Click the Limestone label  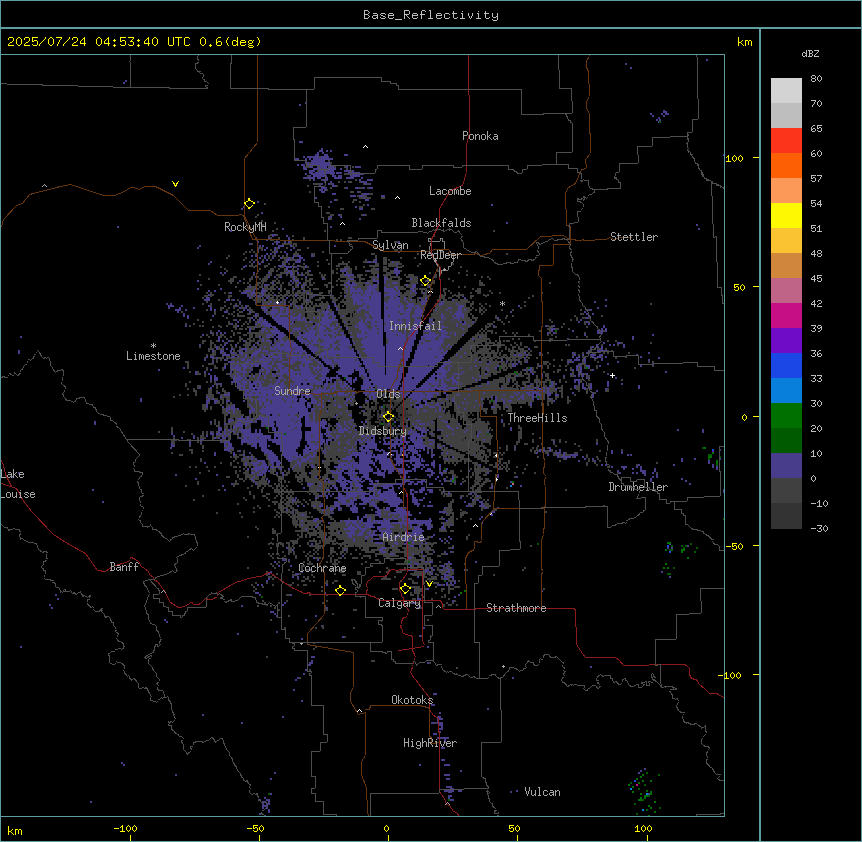153,356
